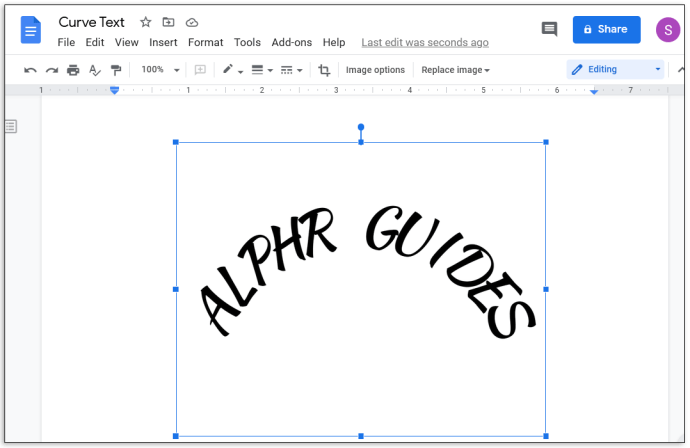Open the Editing mode dropdown
Screen dimensions: 690x448
[616, 70]
